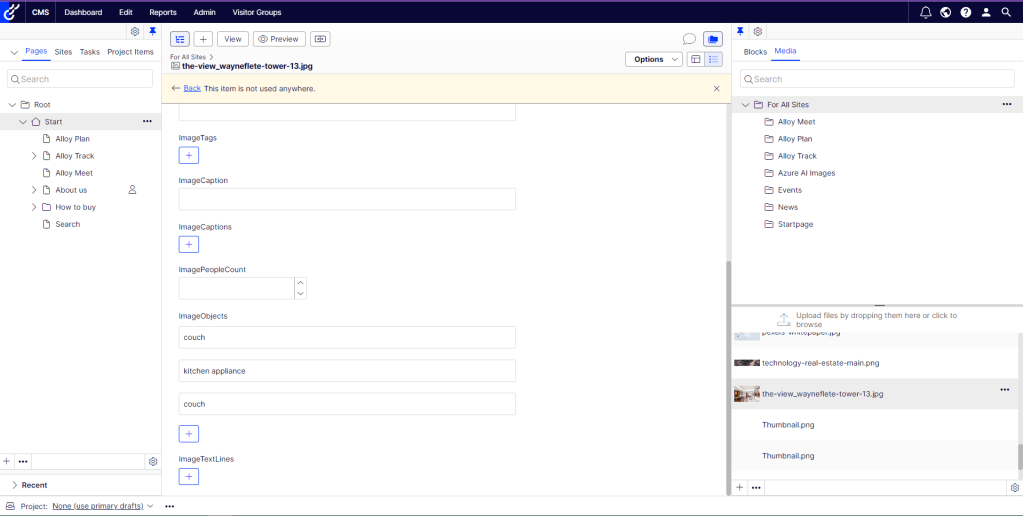Expand the Recent section

14,485
